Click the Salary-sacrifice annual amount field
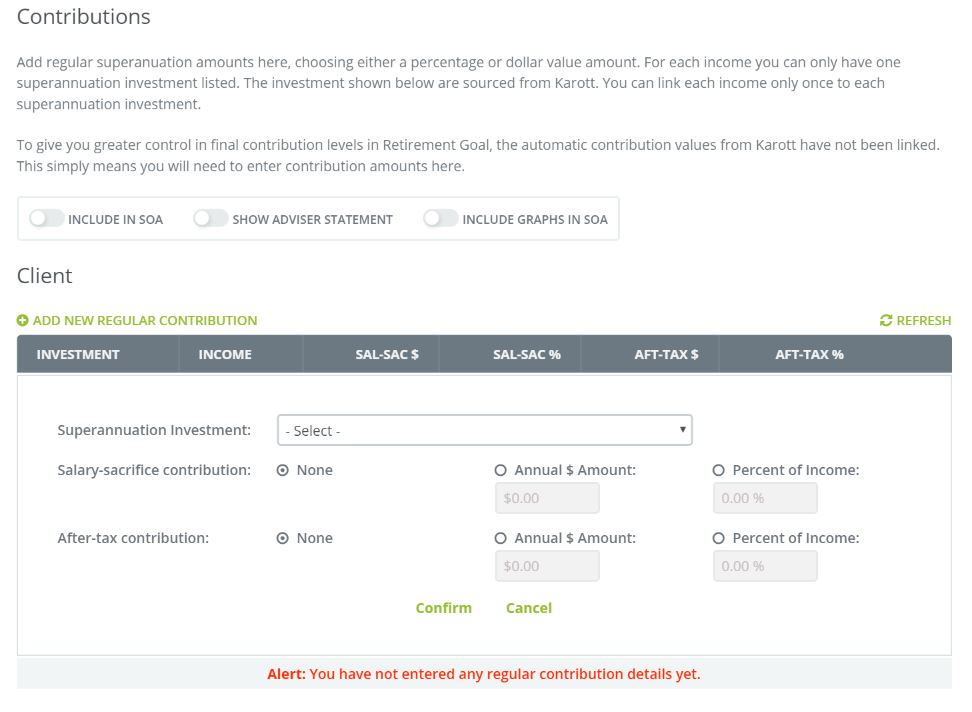 [547, 498]
